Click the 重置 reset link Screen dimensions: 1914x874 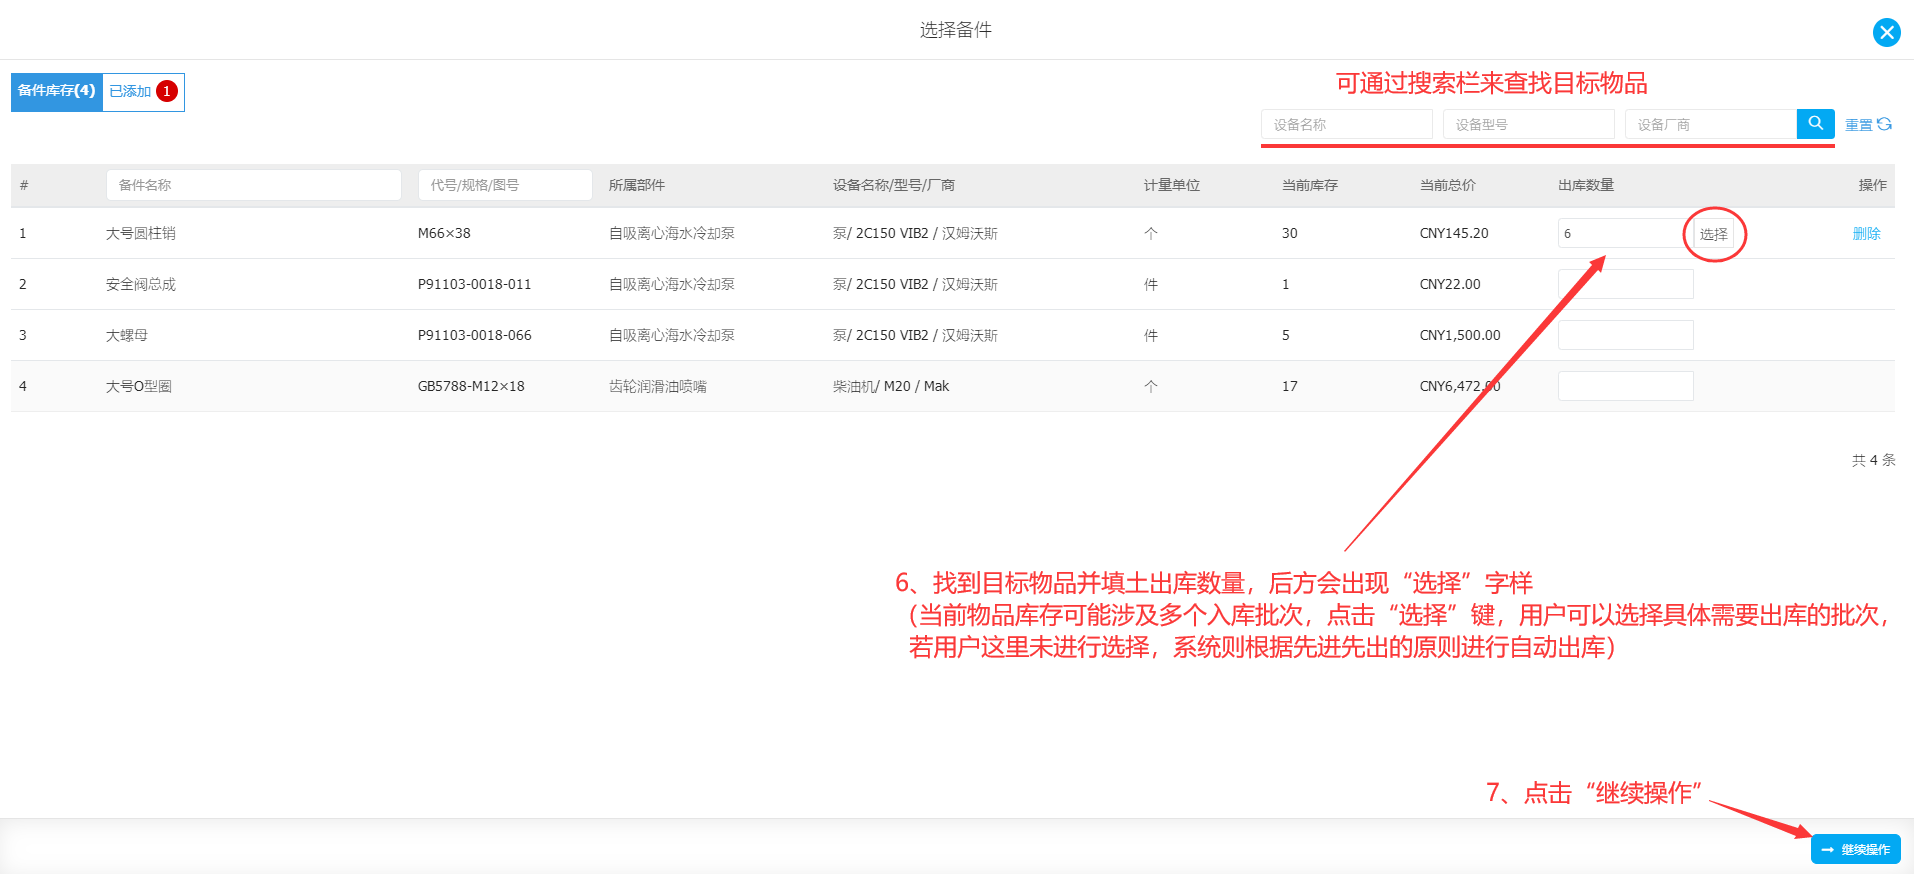pos(1868,125)
